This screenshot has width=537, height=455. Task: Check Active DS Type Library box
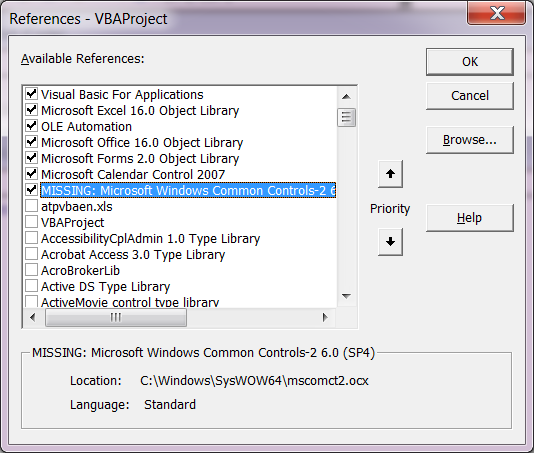32,286
